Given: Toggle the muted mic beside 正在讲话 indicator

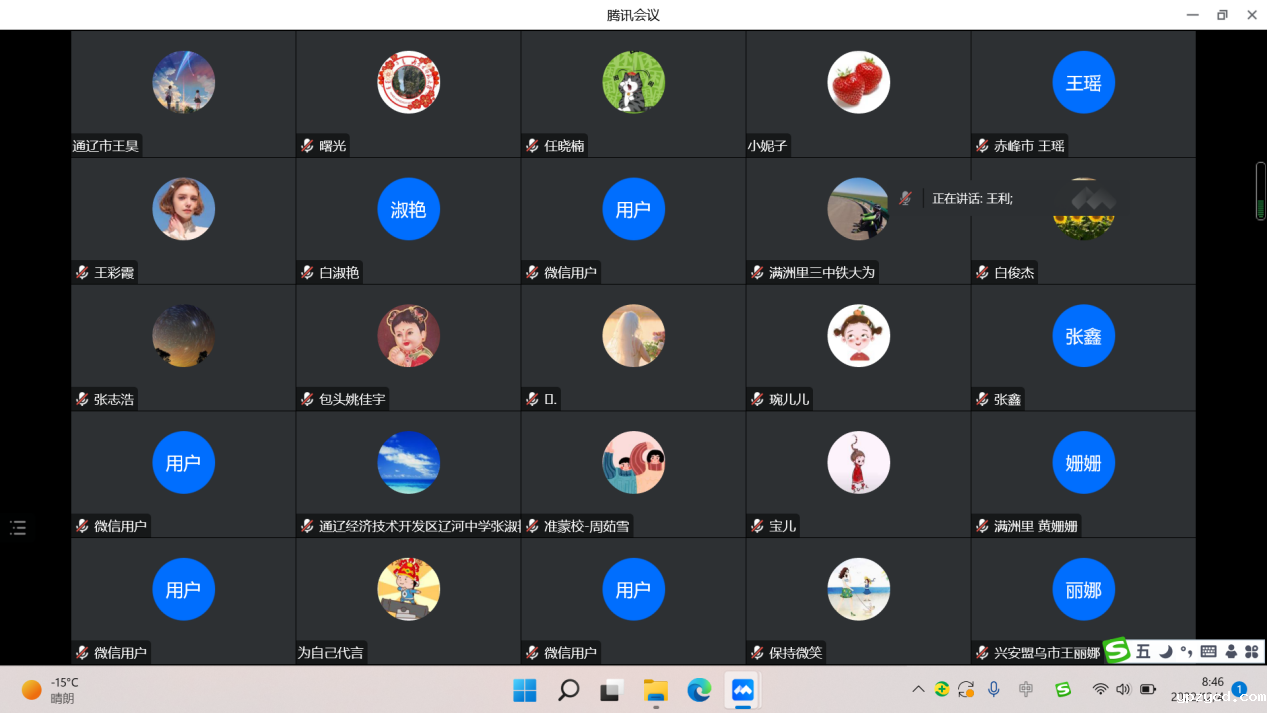Looking at the screenshot, I should click(x=905, y=198).
